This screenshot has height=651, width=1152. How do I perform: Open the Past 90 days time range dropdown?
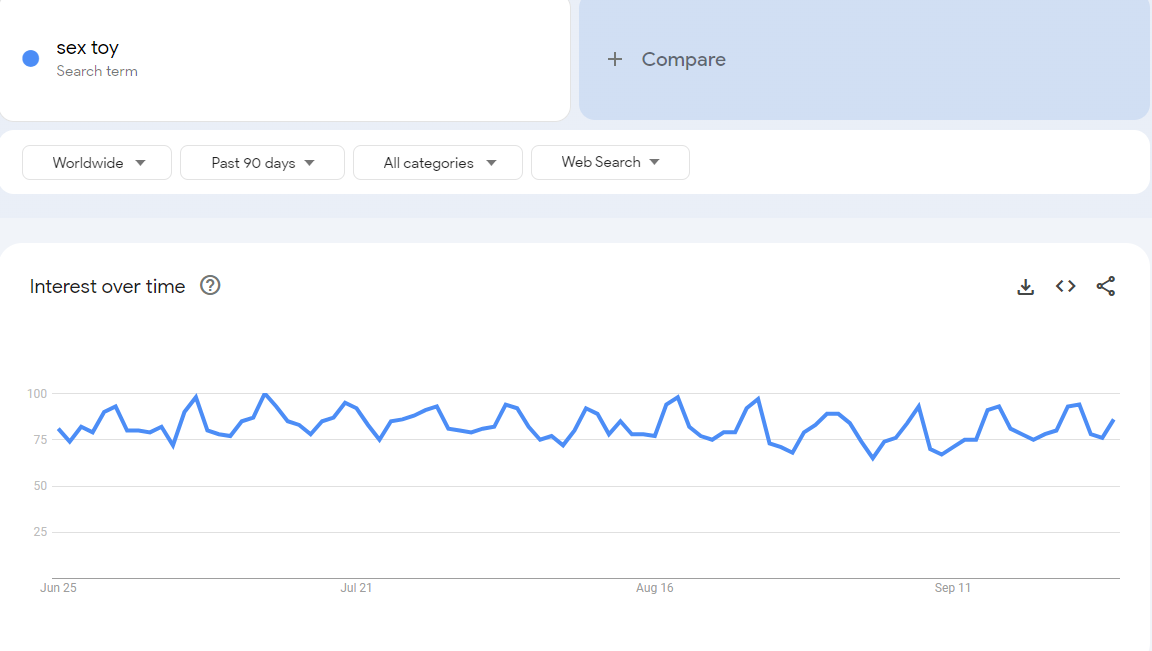(262, 163)
